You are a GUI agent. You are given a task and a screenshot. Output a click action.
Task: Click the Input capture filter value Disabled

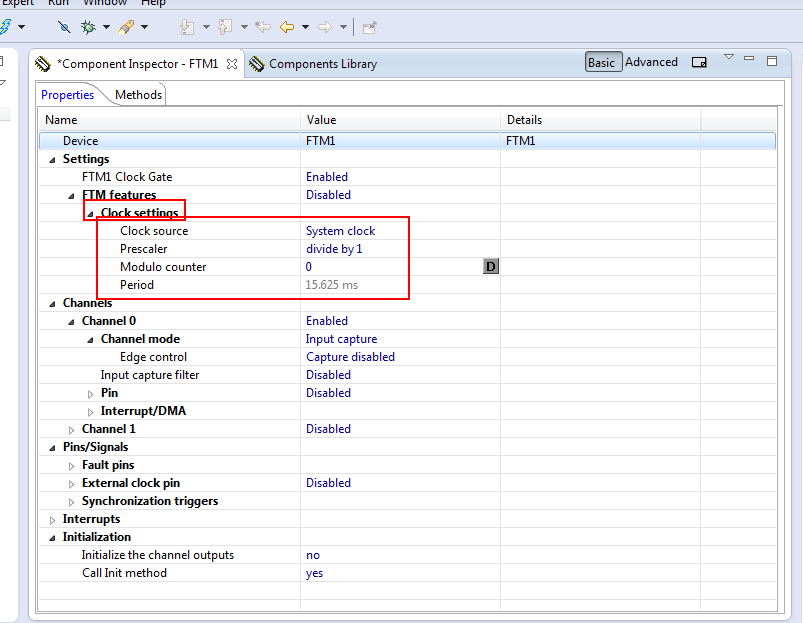coord(328,375)
